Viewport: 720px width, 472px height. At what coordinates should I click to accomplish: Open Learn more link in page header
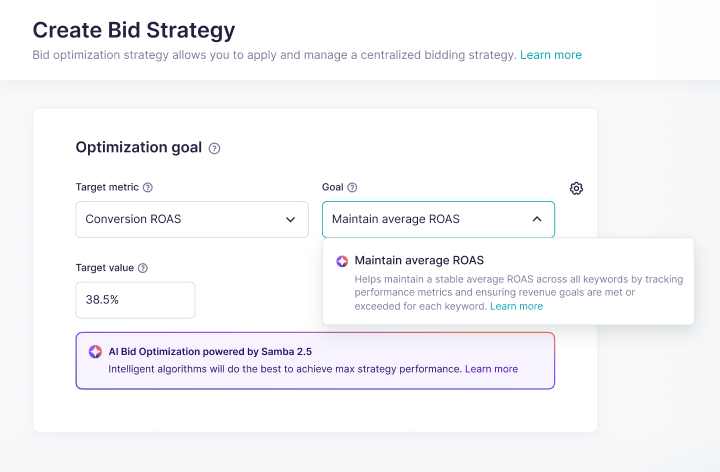click(550, 55)
